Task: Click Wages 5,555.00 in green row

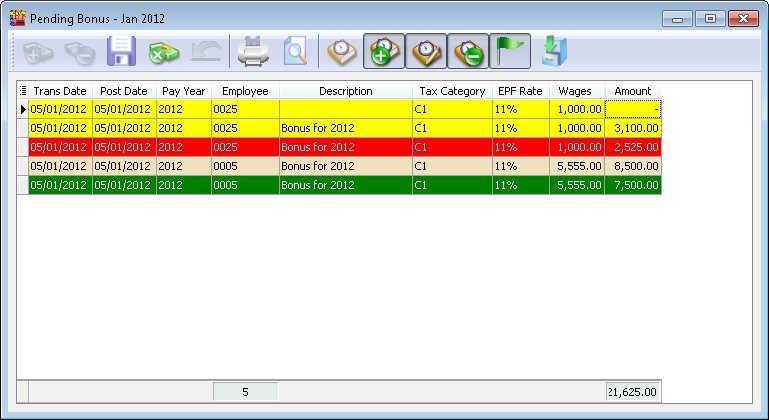Action: pos(577,185)
